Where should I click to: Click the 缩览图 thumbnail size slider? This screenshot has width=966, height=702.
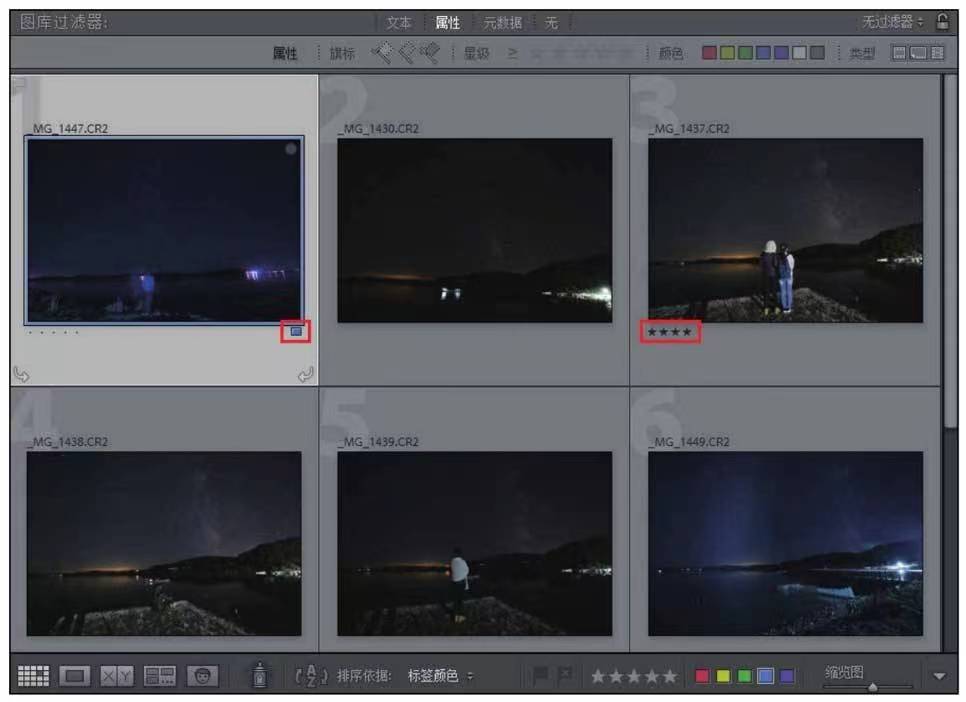[872, 687]
